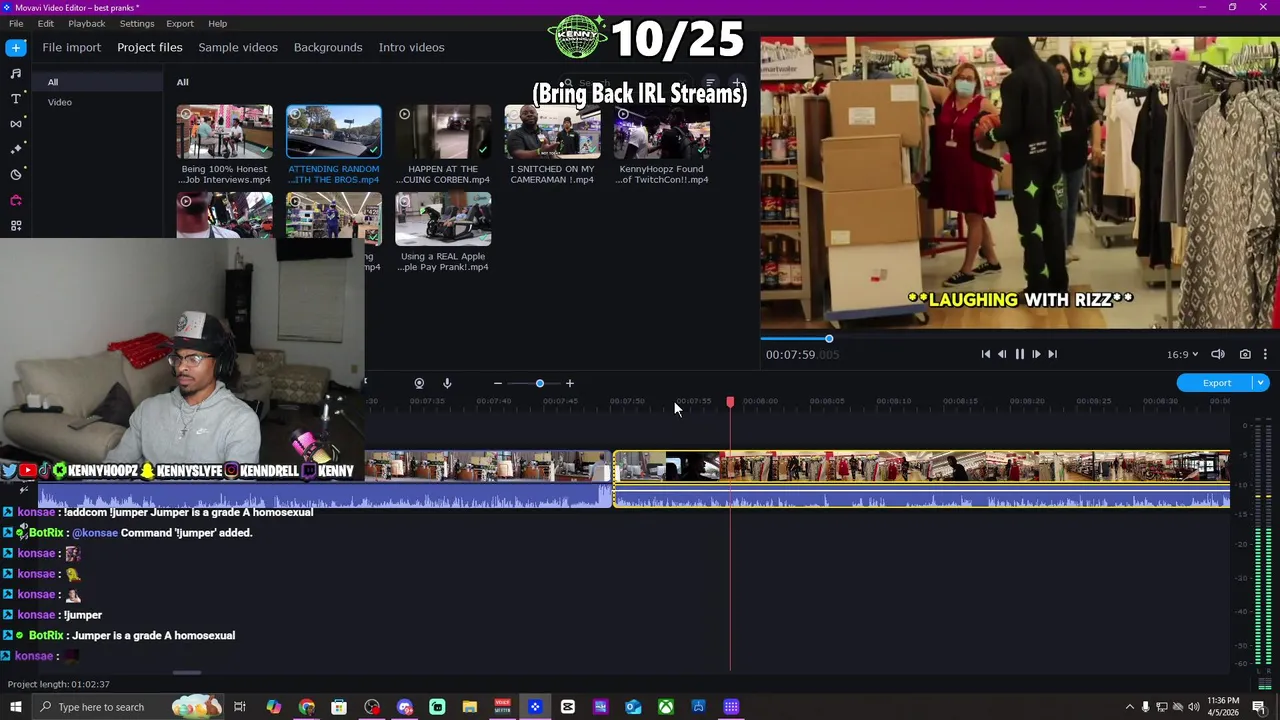Open the Windows notification center icon
The image size is (1280, 720).
[1259, 707]
